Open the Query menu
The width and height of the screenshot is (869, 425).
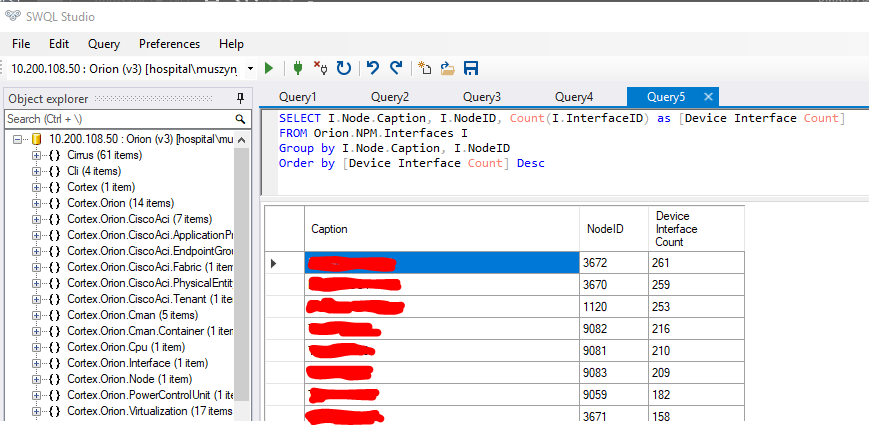click(104, 44)
